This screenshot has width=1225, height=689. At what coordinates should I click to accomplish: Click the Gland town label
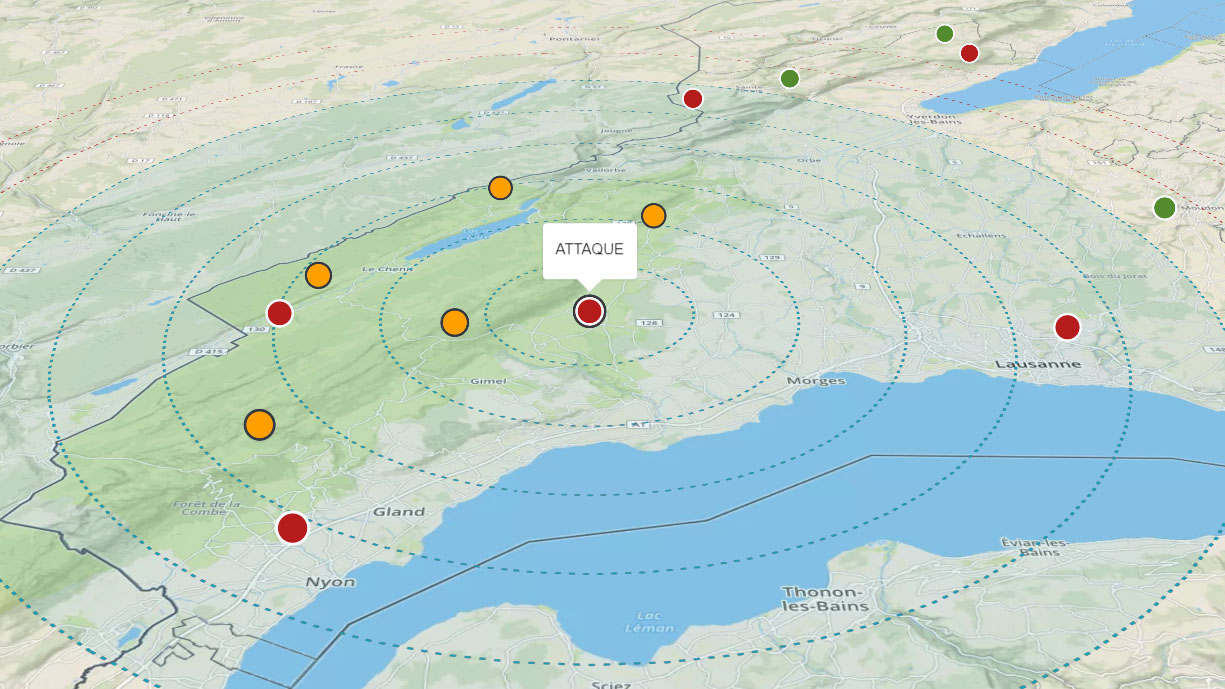(x=398, y=512)
